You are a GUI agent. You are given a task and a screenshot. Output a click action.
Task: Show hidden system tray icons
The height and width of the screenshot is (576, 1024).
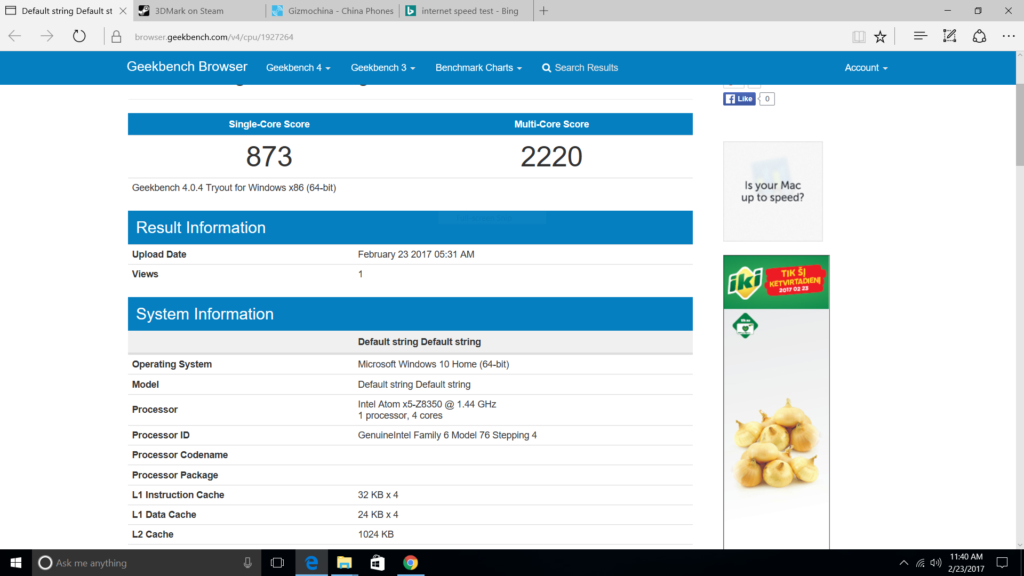(x=904, y=562)
